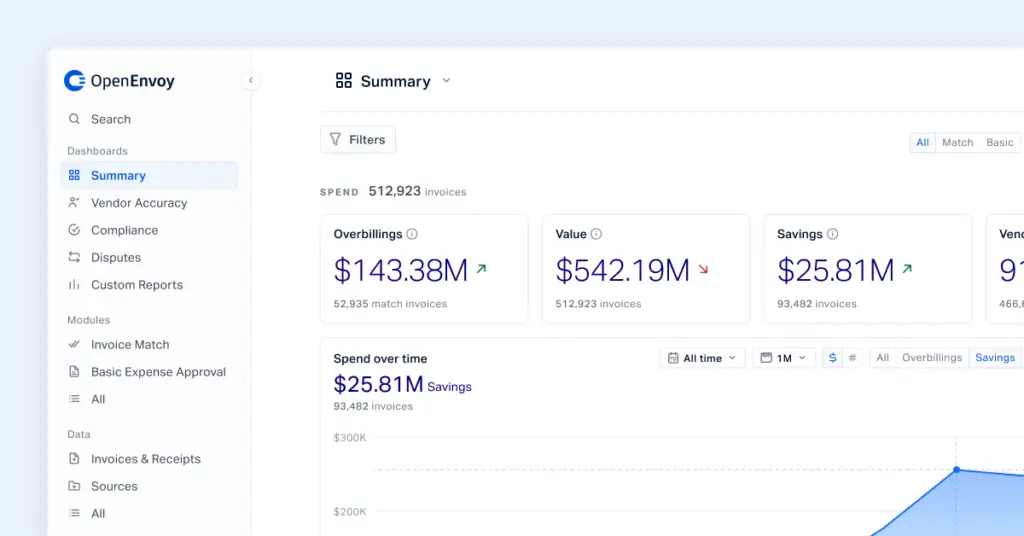Screen dimensions: 1024x536
Task: Select the All segment next to Match
Action: point(922,142)
